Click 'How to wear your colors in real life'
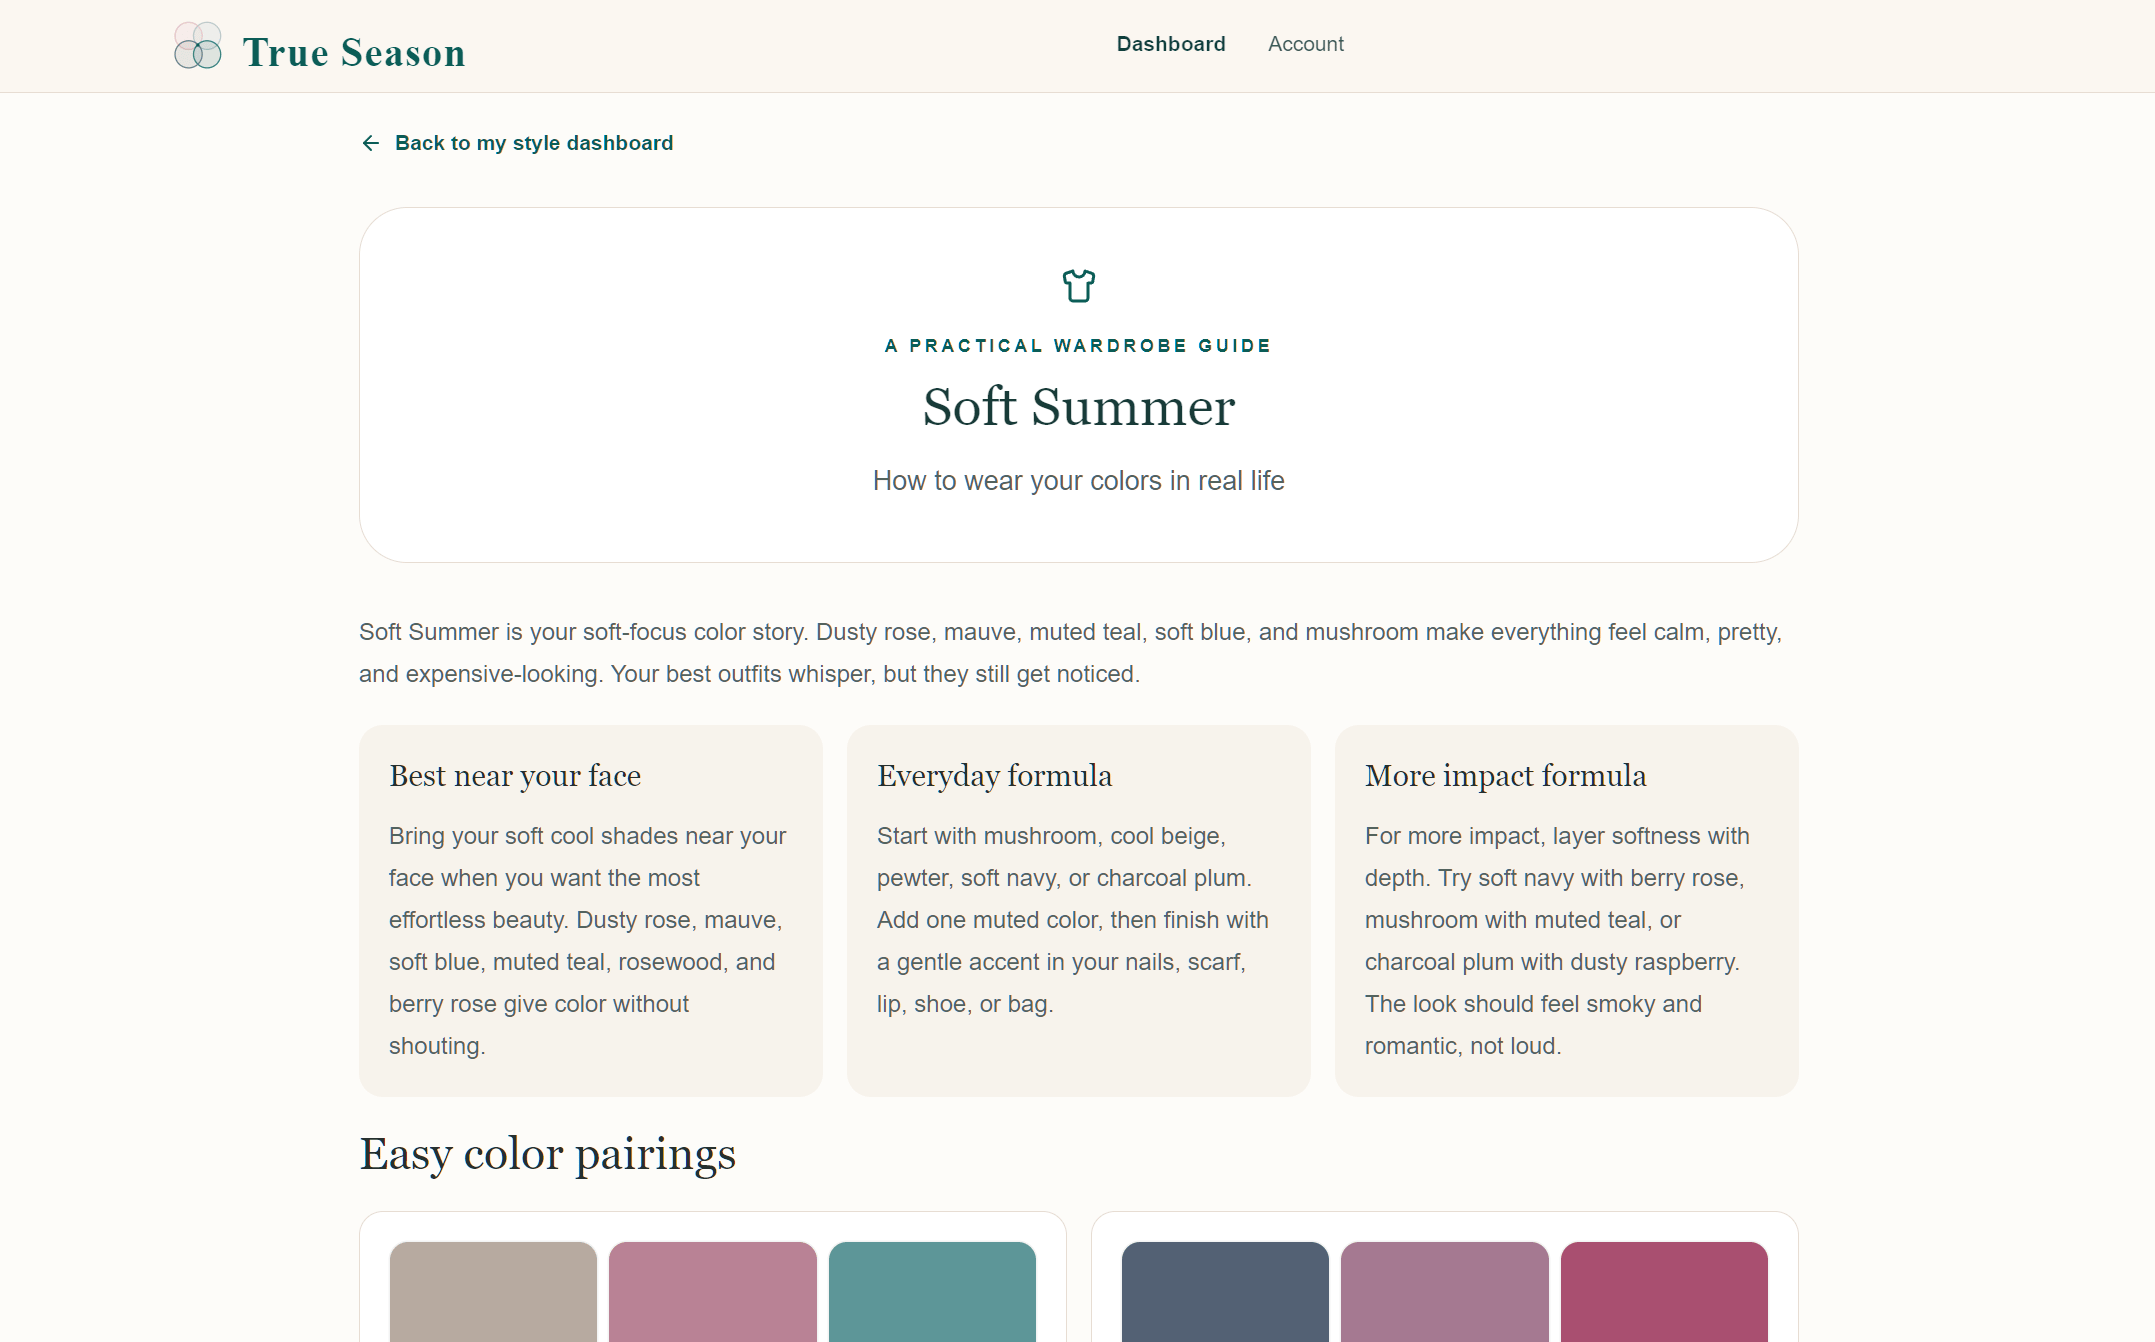2155x1342 pixels. pos(1079,481)
